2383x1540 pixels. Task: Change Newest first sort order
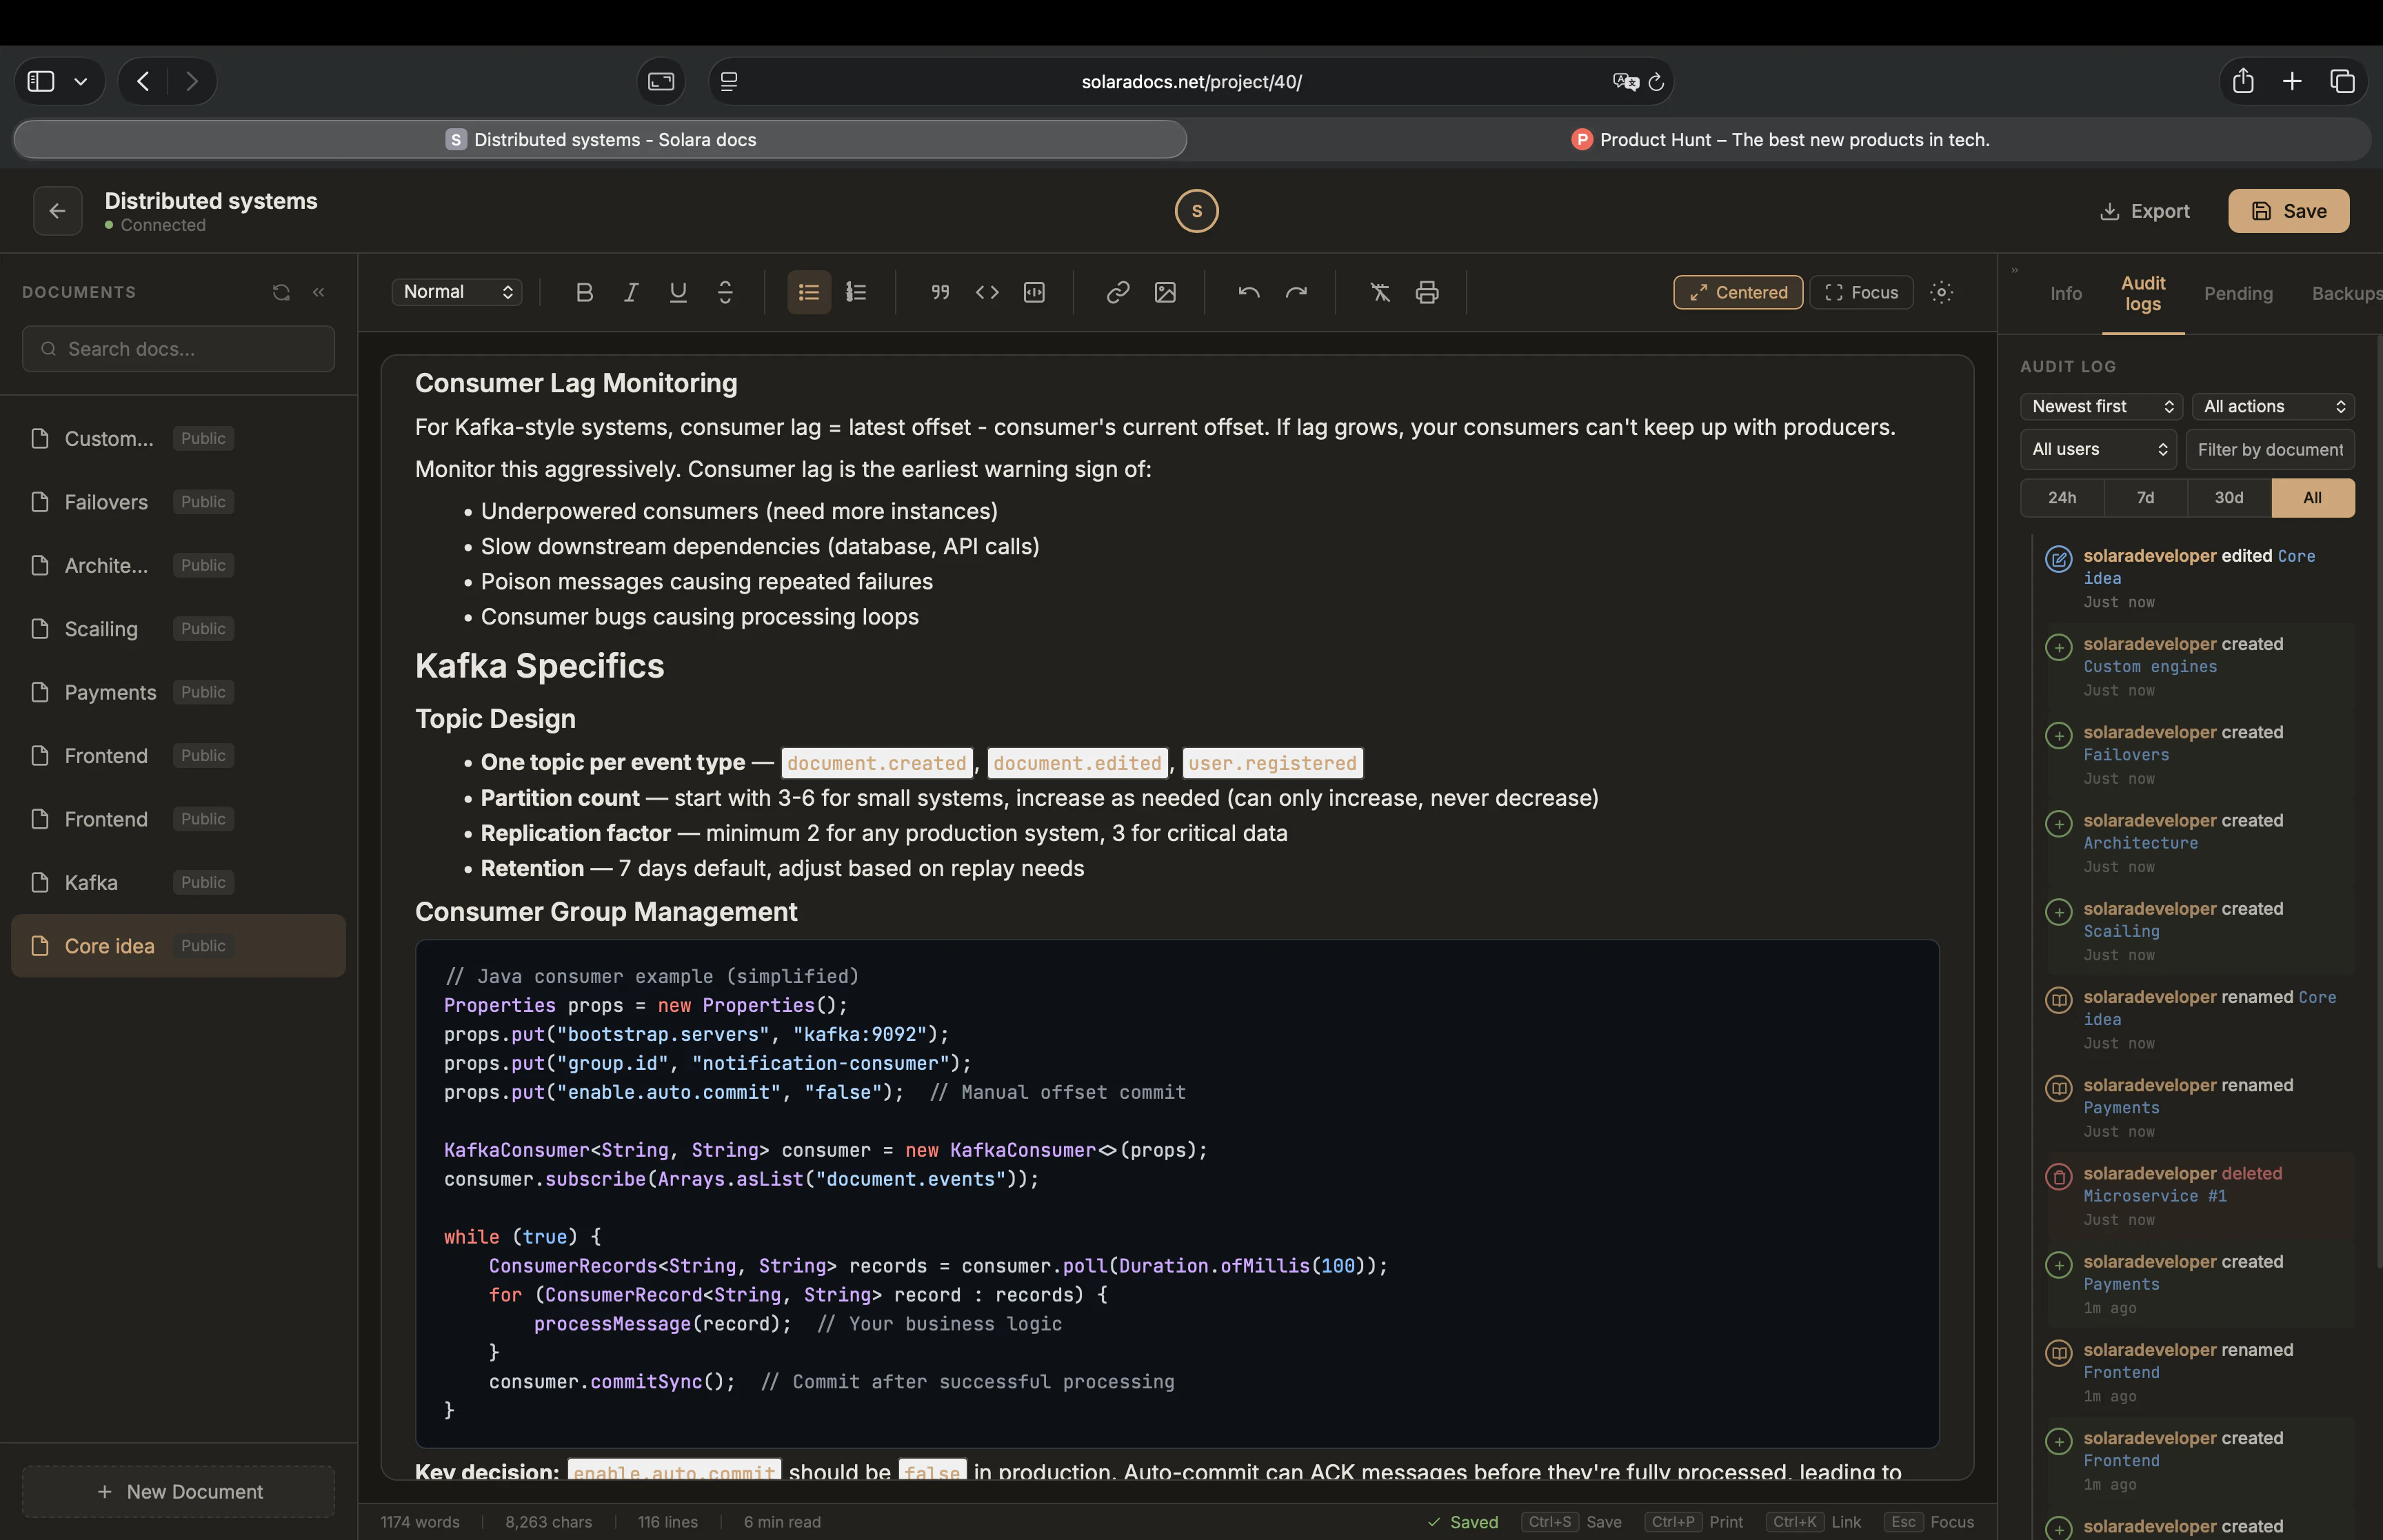tap(2099, 406)
